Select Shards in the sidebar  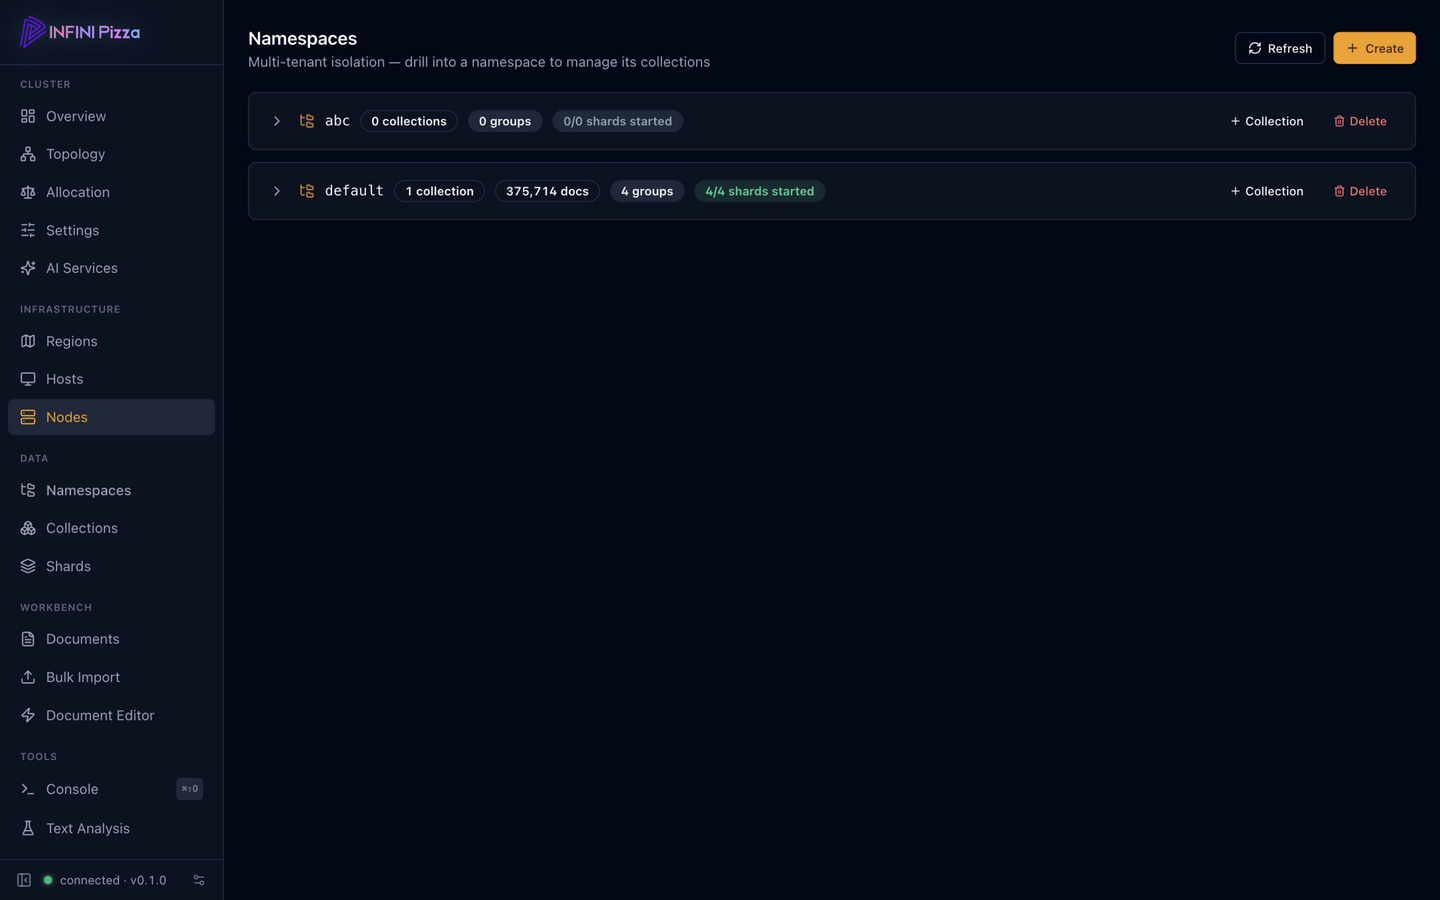(111, 566)
